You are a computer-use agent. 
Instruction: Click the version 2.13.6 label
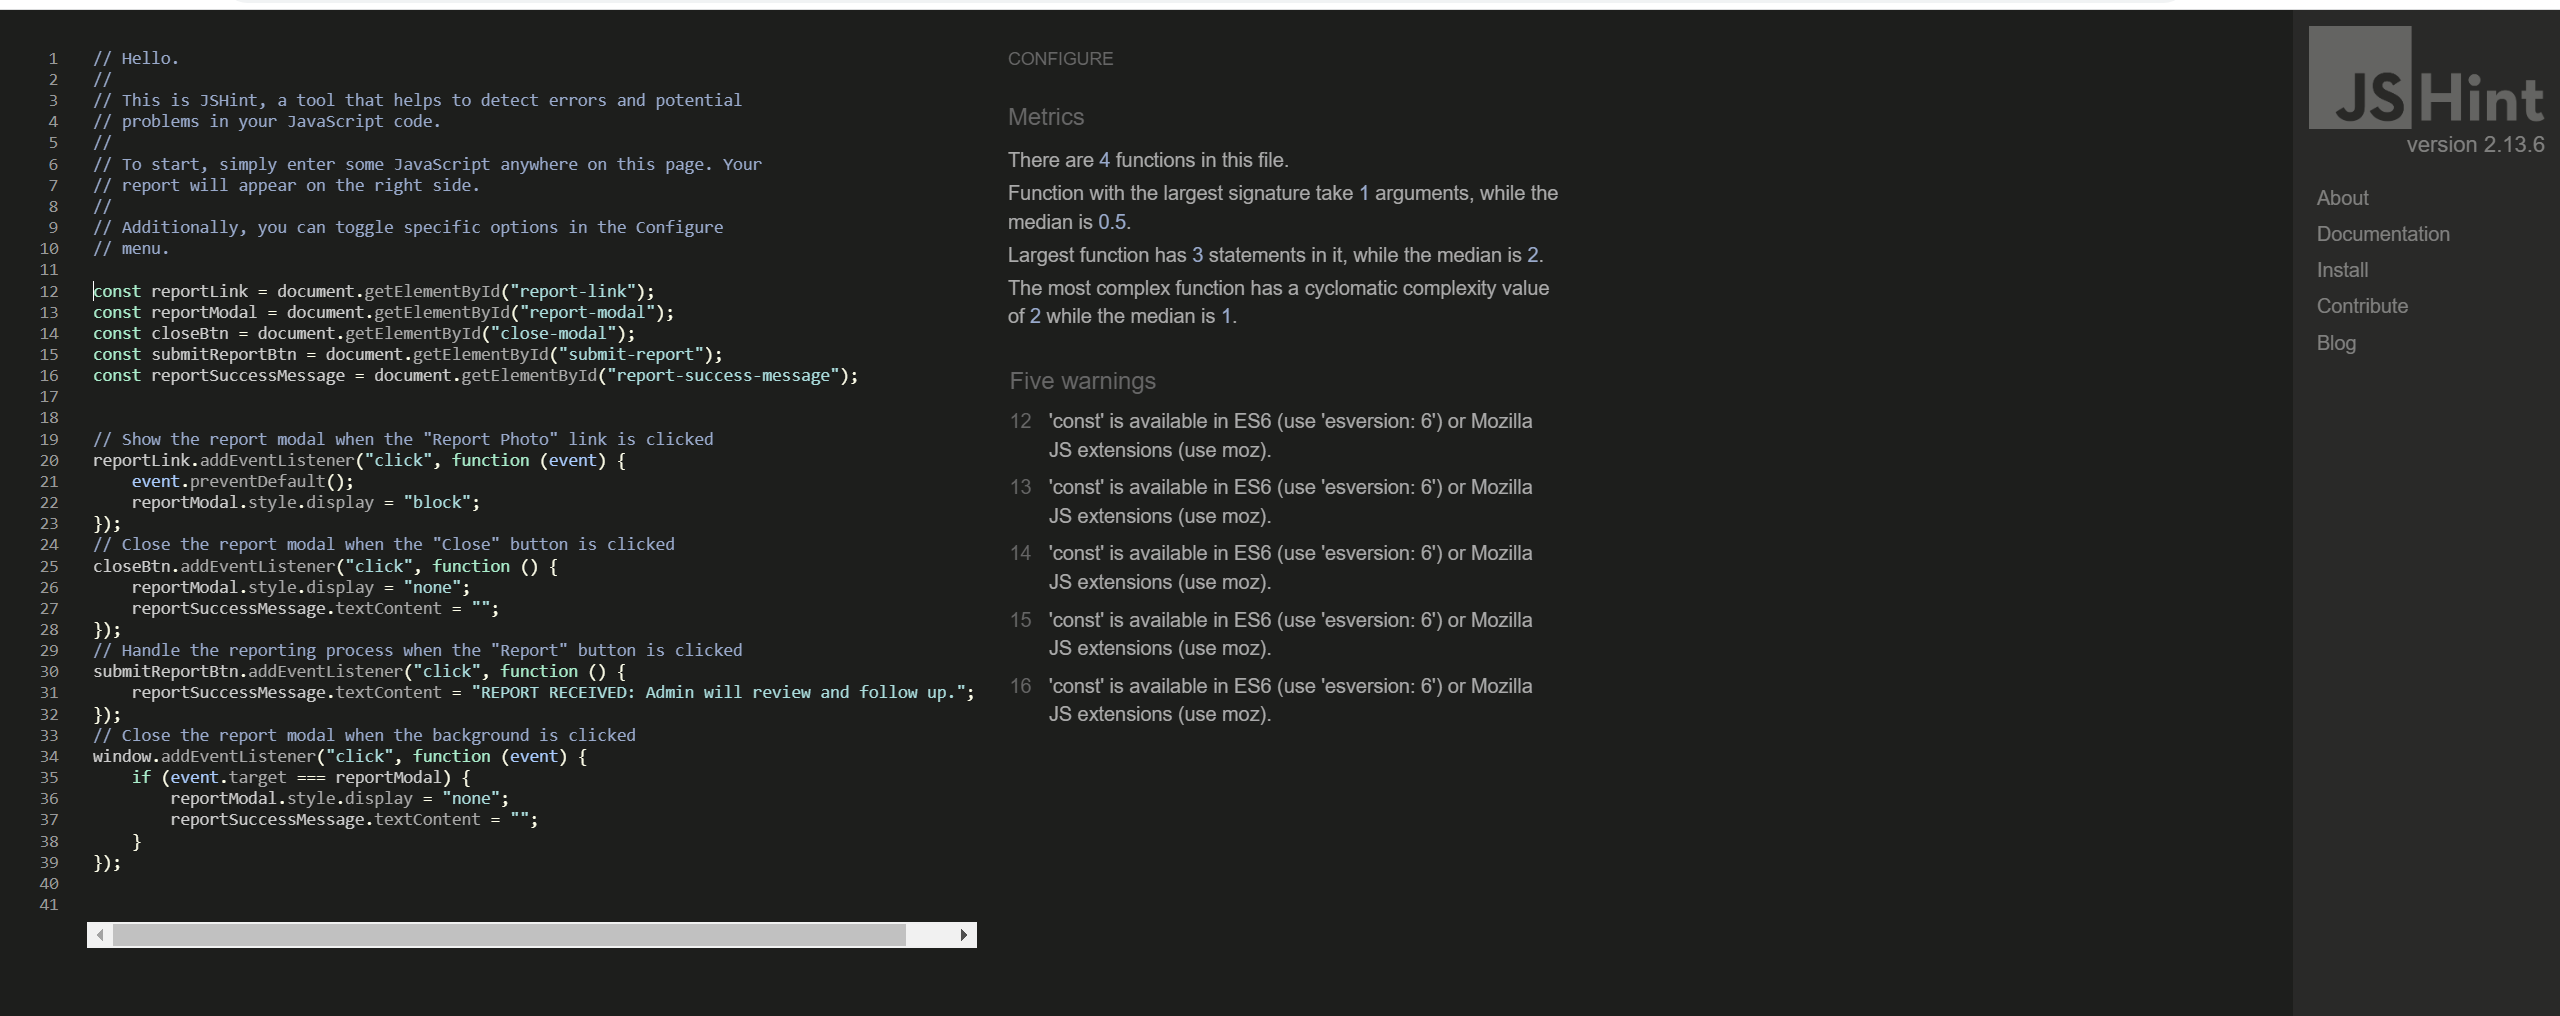coord(2475,144)
